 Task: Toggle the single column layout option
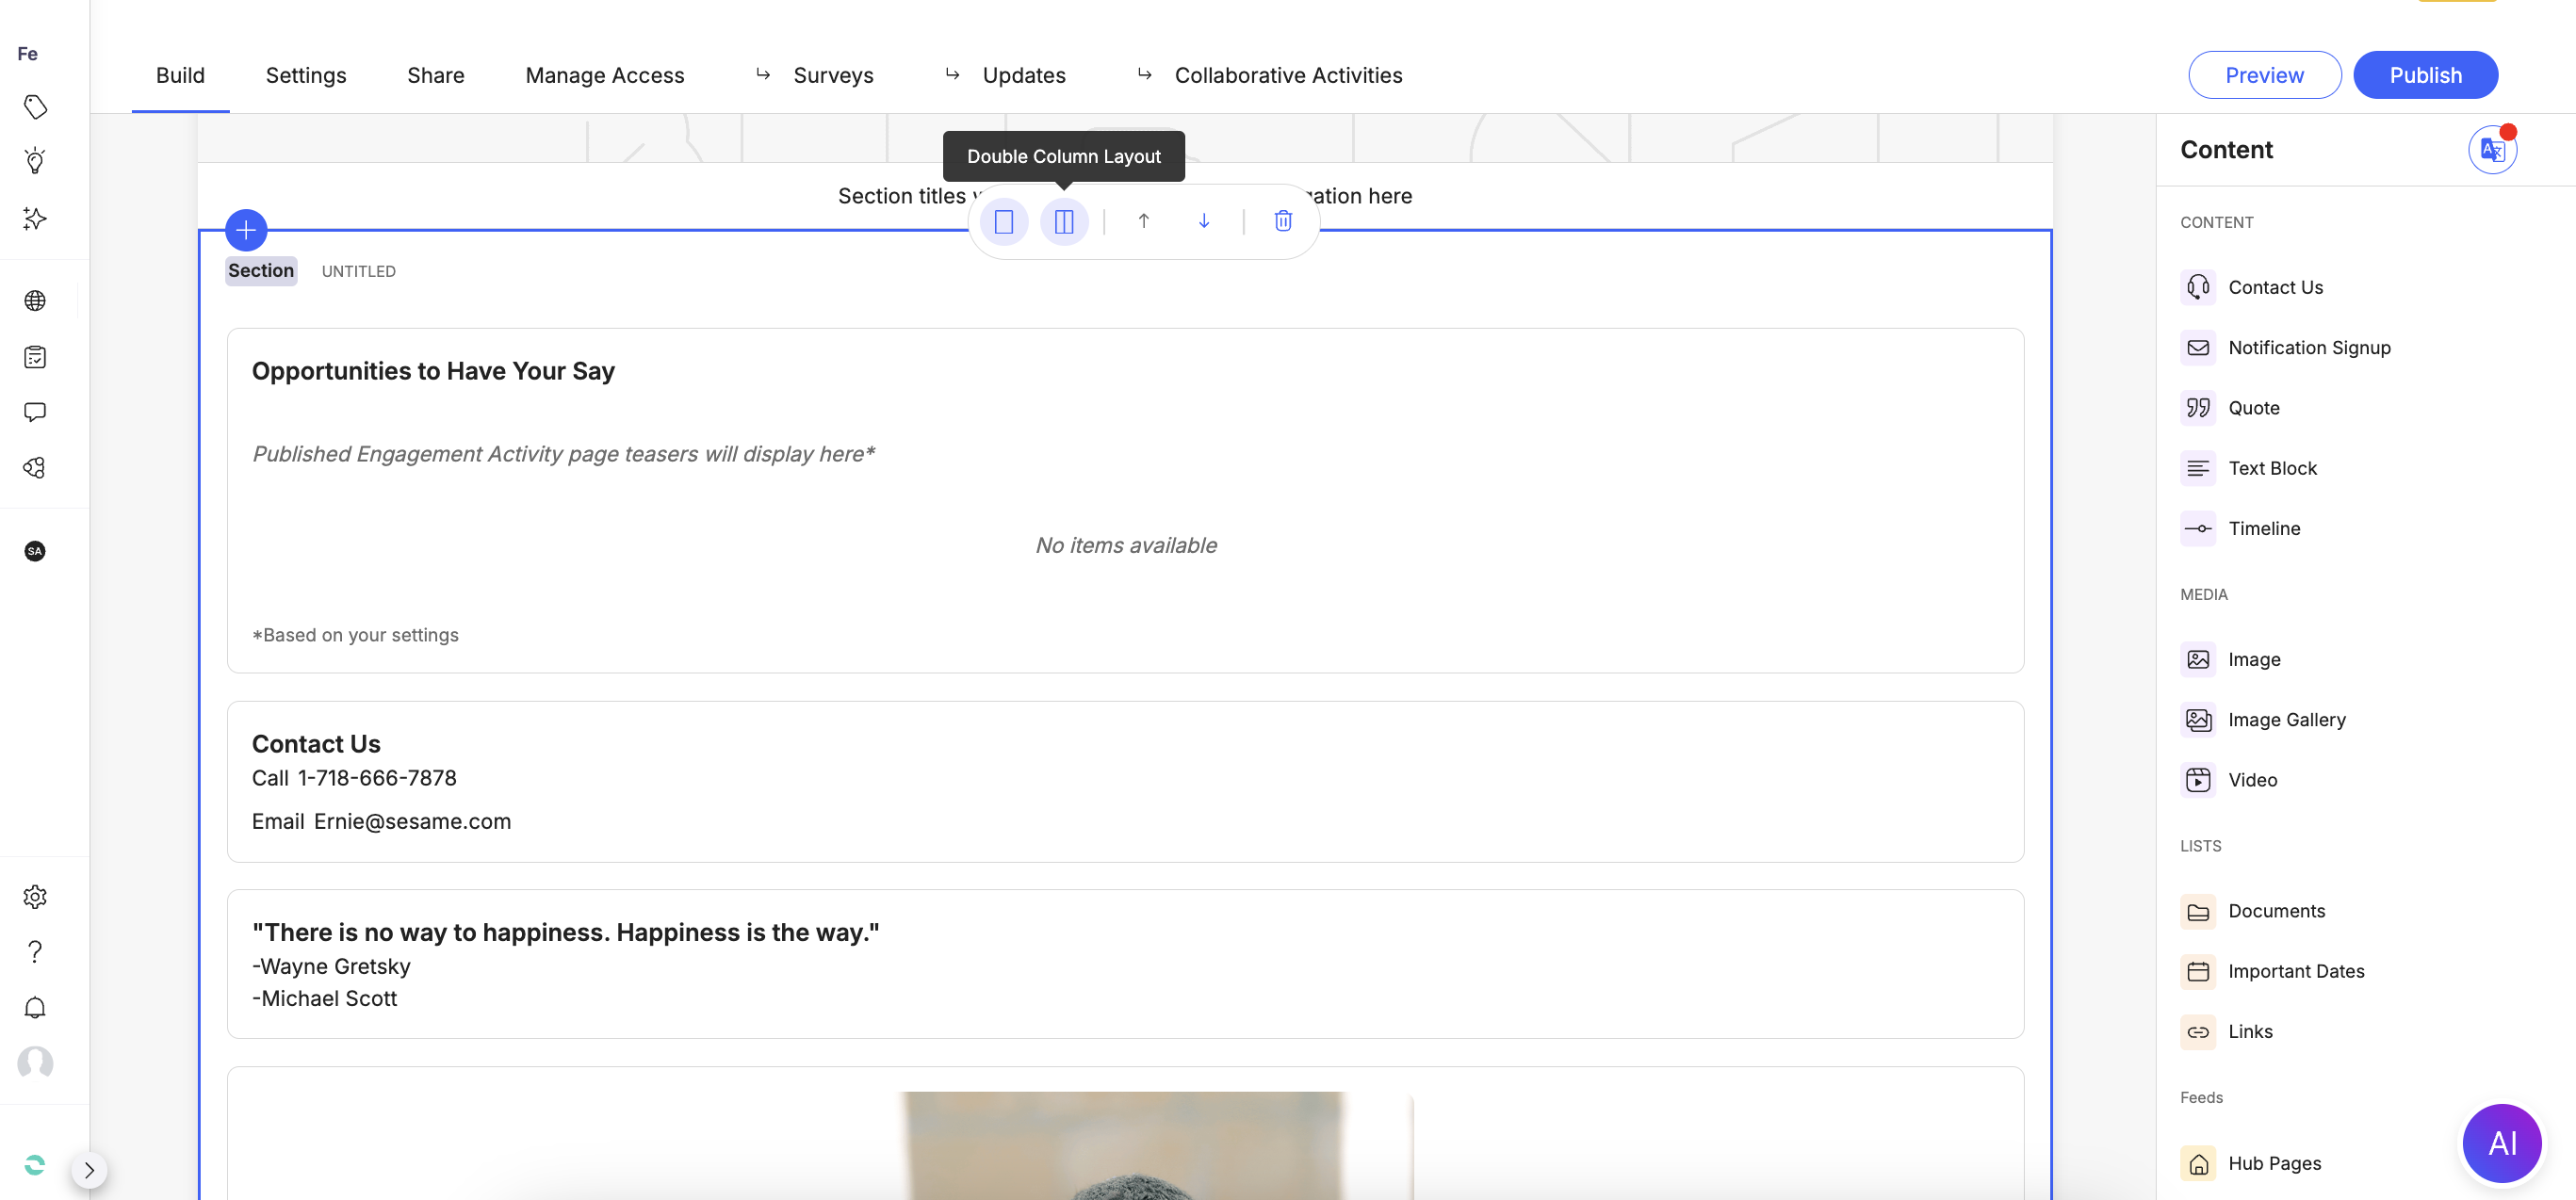coord(1004,221)
